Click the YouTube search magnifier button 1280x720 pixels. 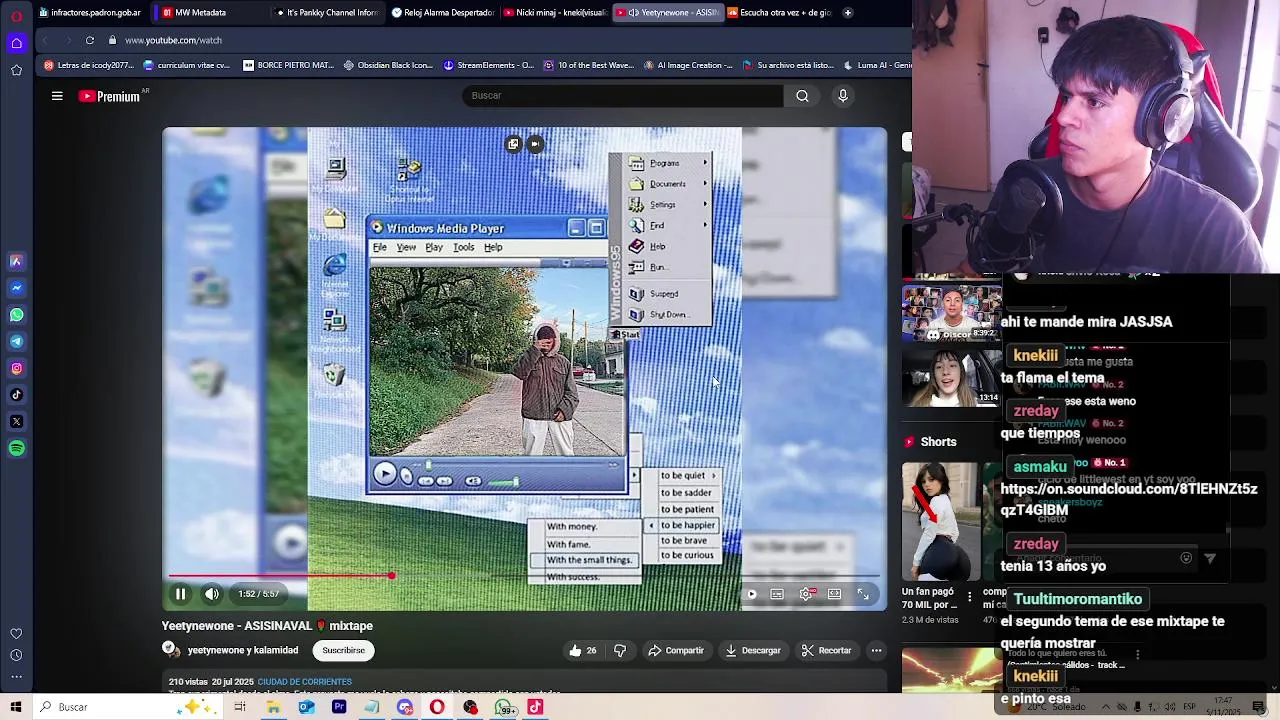[802, 96]
